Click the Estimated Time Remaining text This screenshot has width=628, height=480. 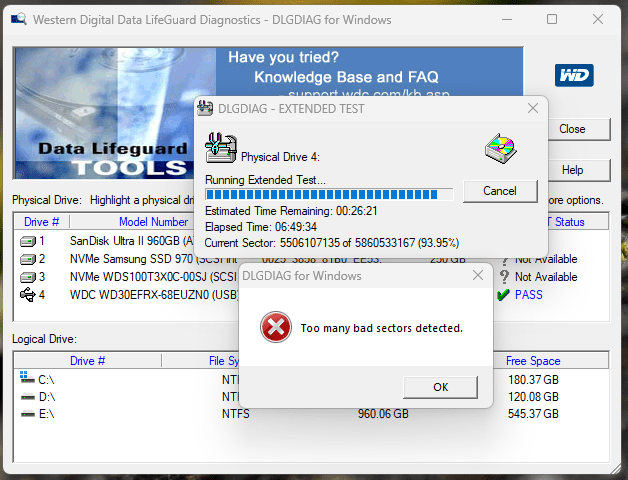click(291, 211)
